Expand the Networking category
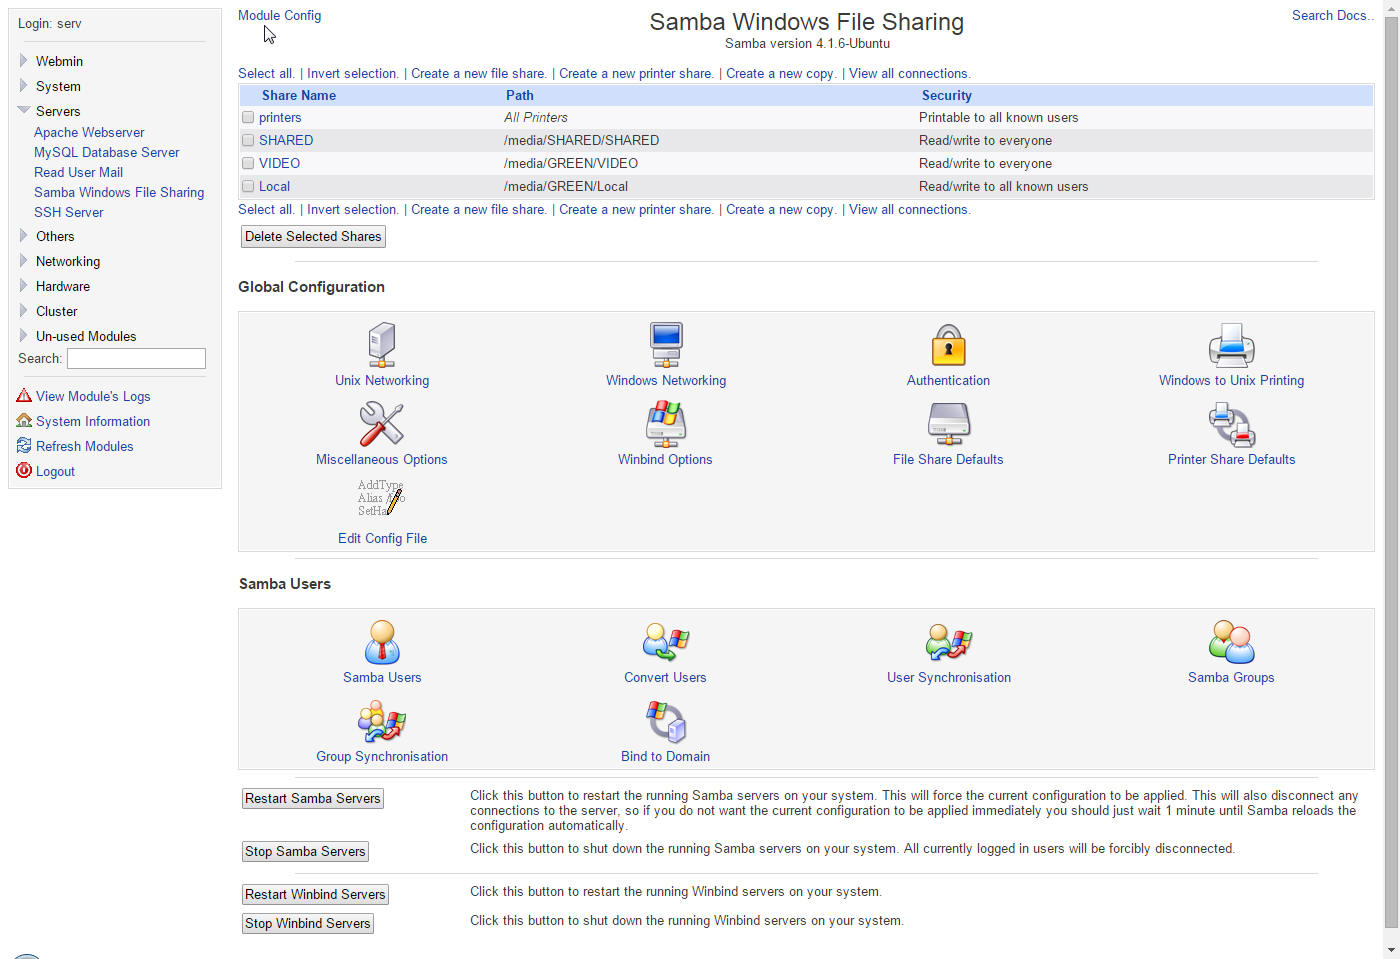The width and height of the screenshot is (1400, 959). click(23, 261)
